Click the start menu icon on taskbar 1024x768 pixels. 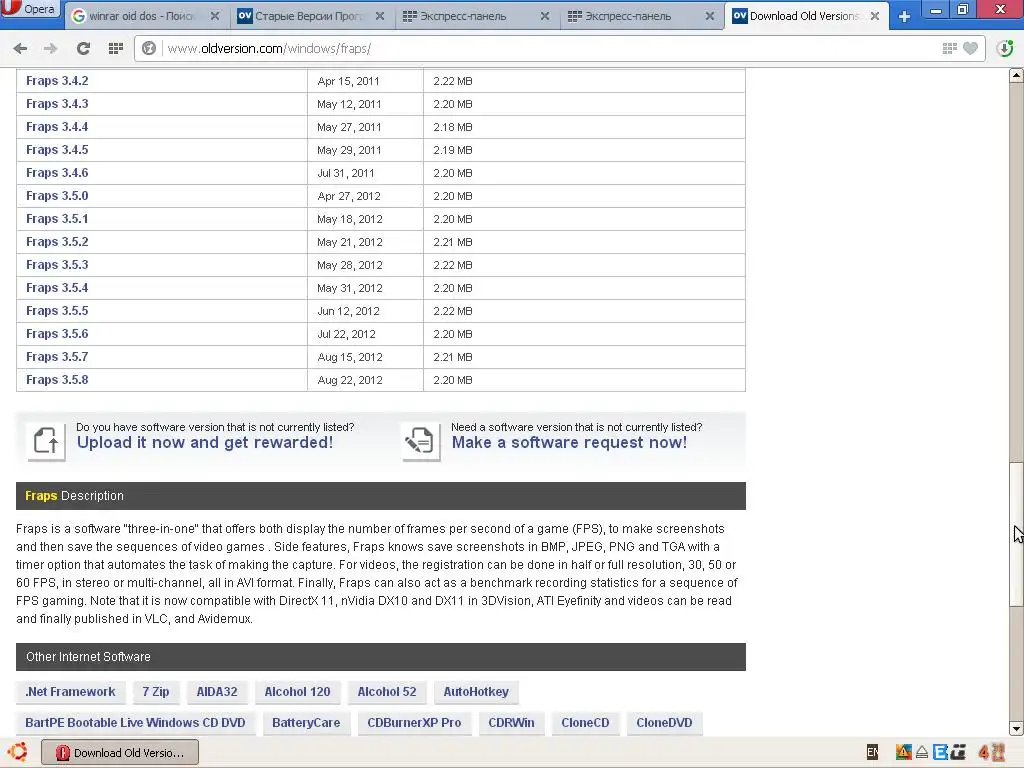(x=18, y=752)
